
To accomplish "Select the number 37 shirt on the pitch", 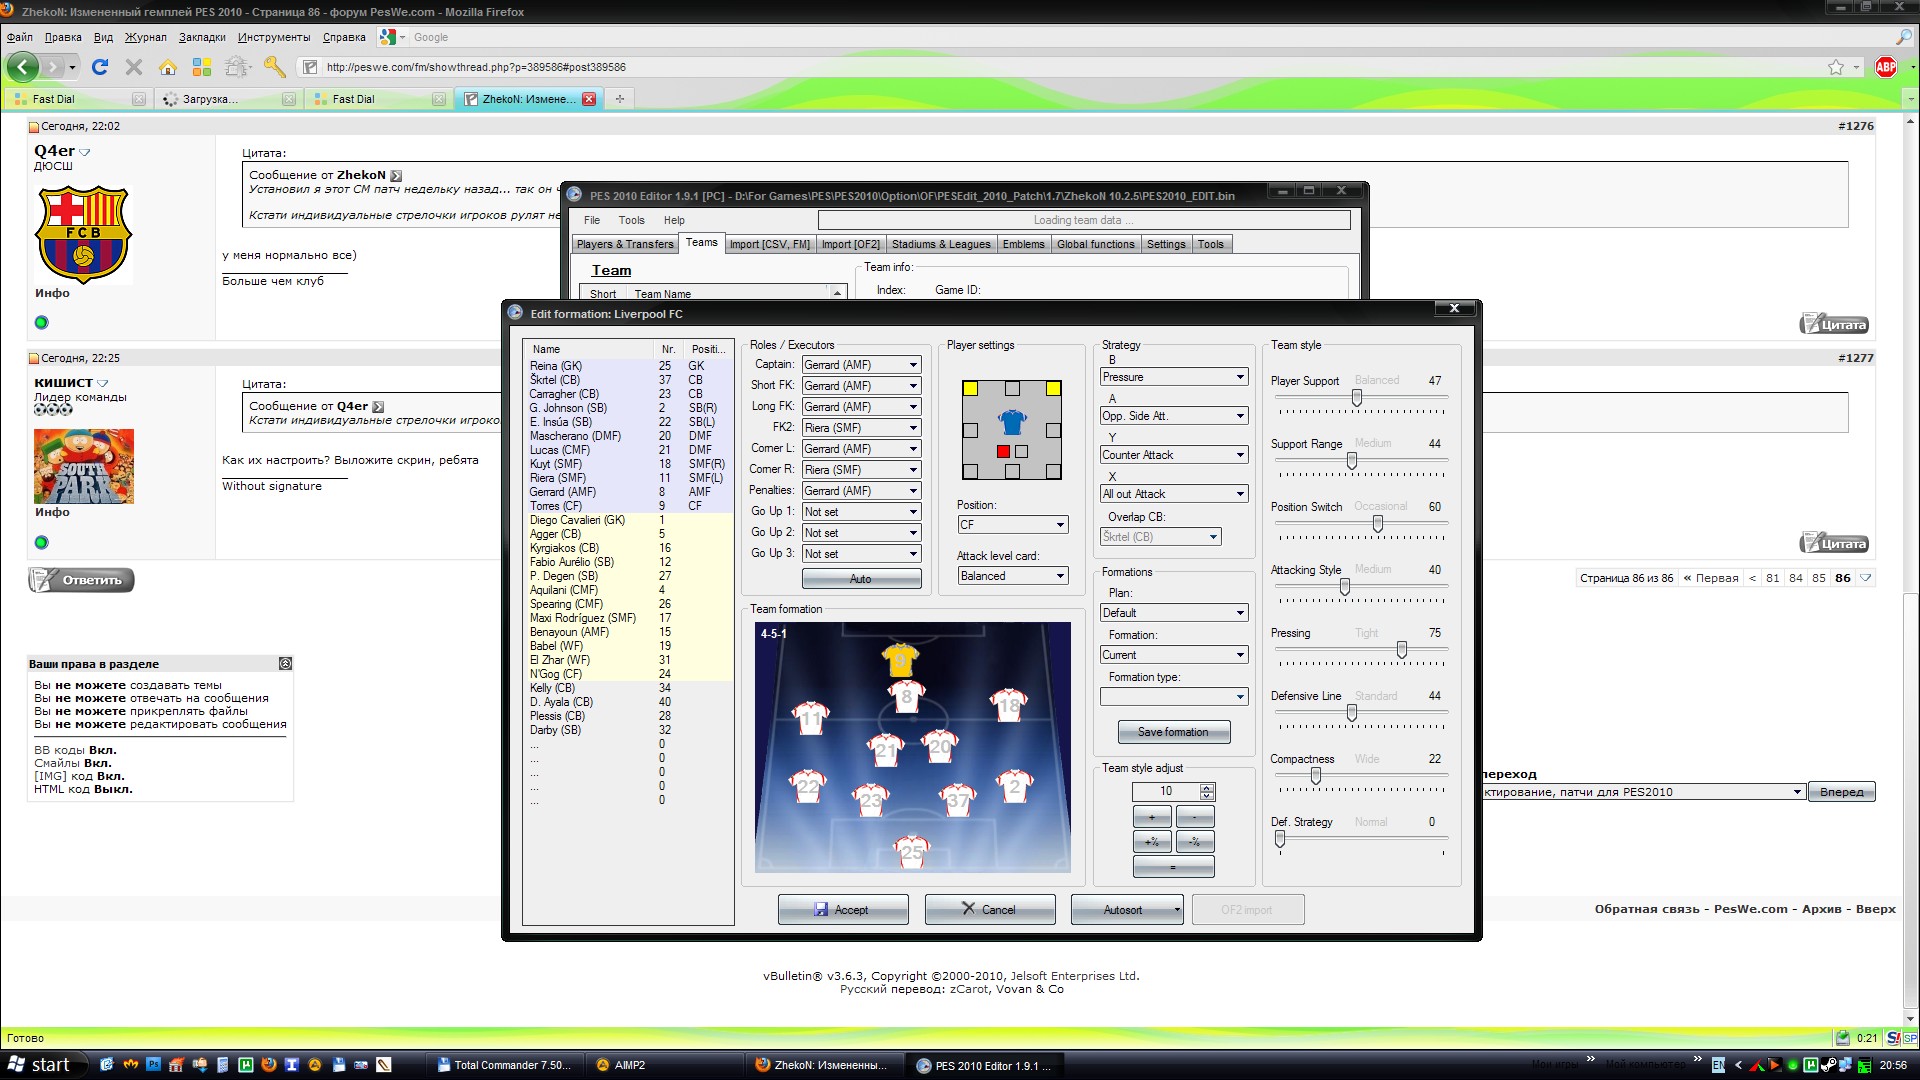I will coord(958,800).
